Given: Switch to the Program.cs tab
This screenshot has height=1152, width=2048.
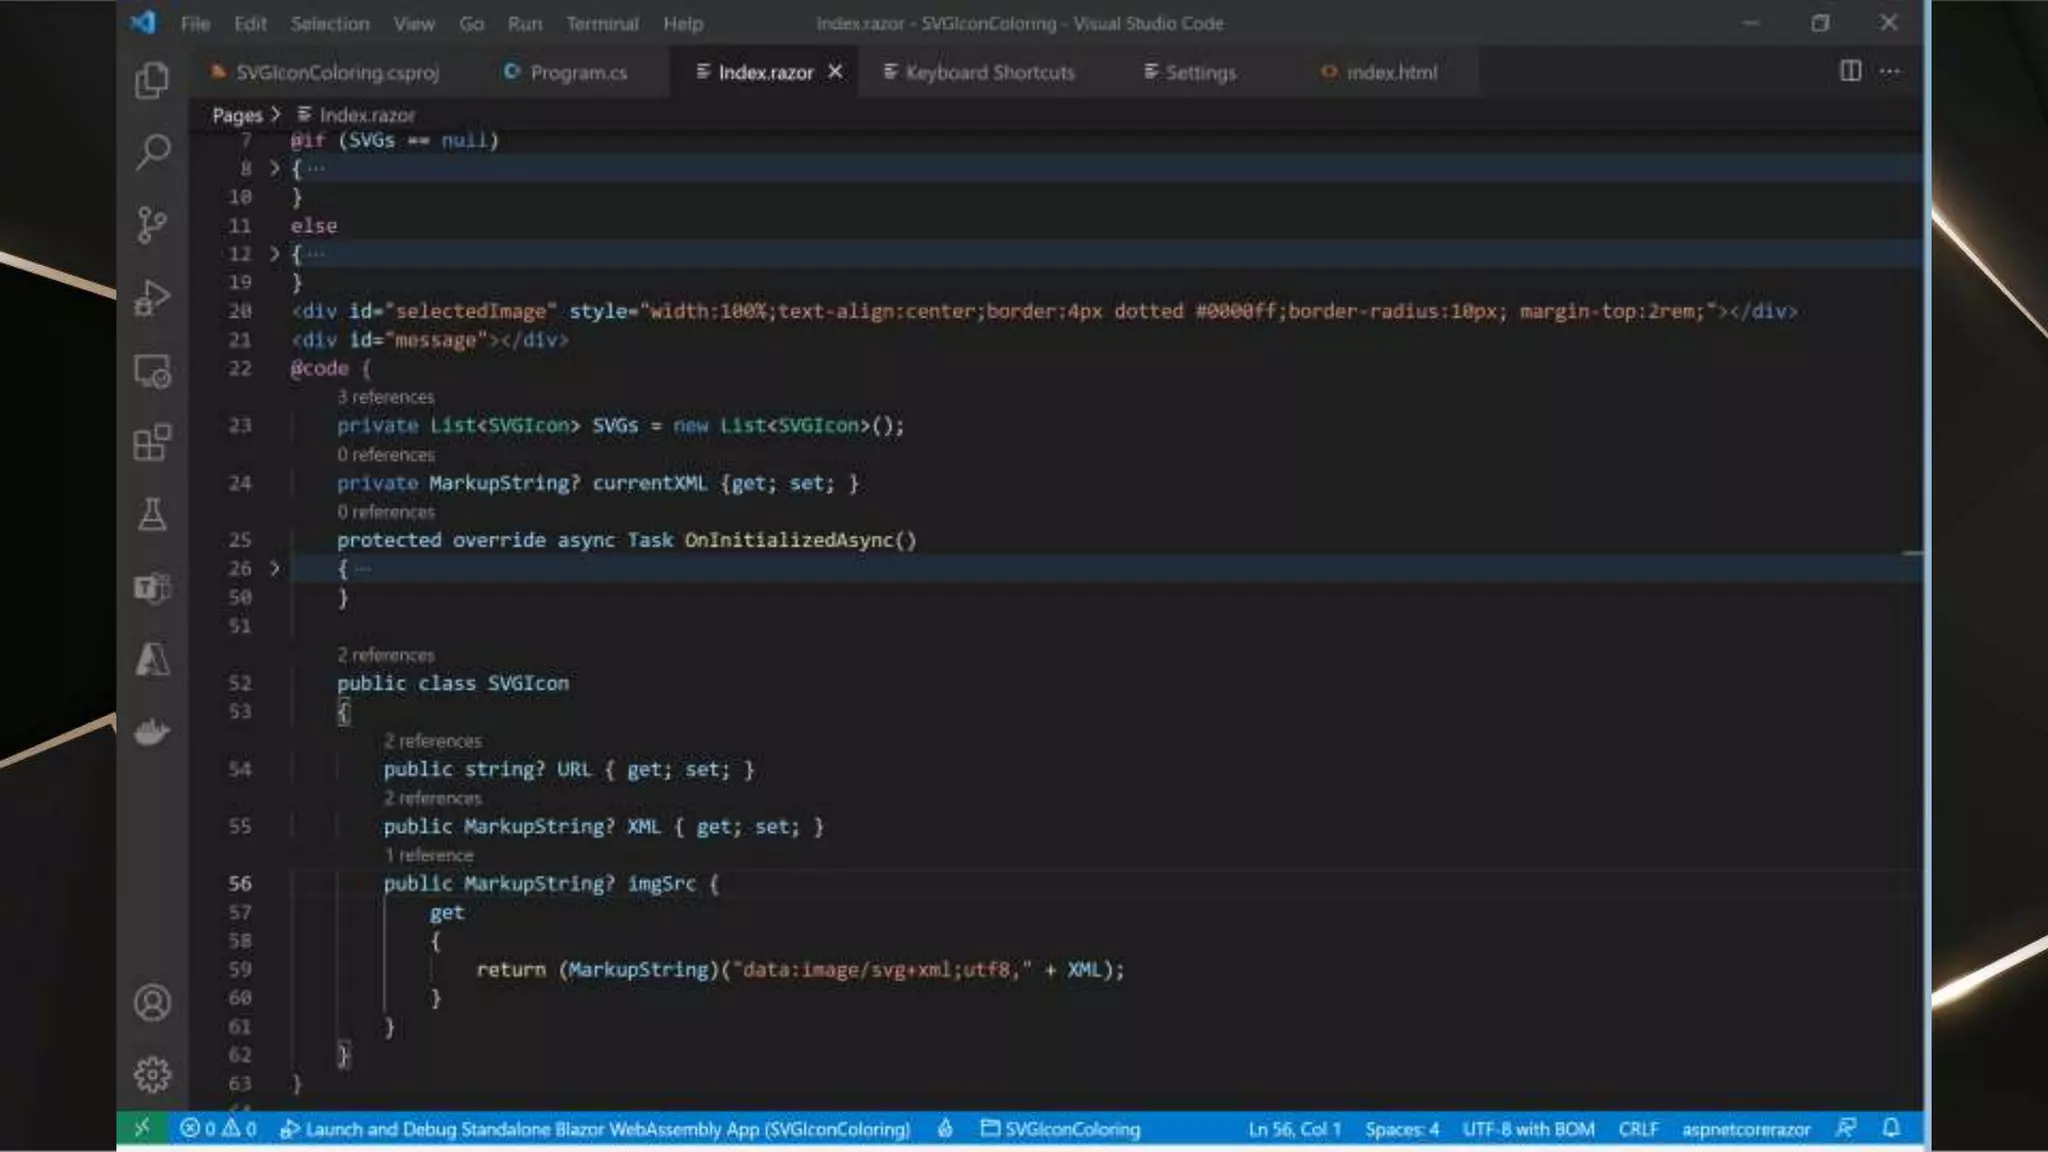Looking at the screenshot, I should click(566, 72).
